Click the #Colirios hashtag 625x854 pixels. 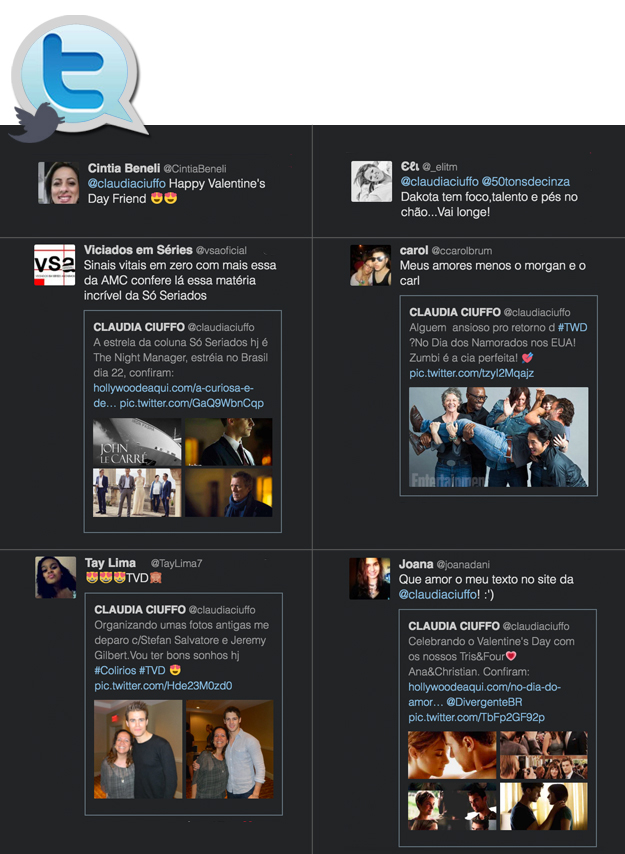(115, 670)
